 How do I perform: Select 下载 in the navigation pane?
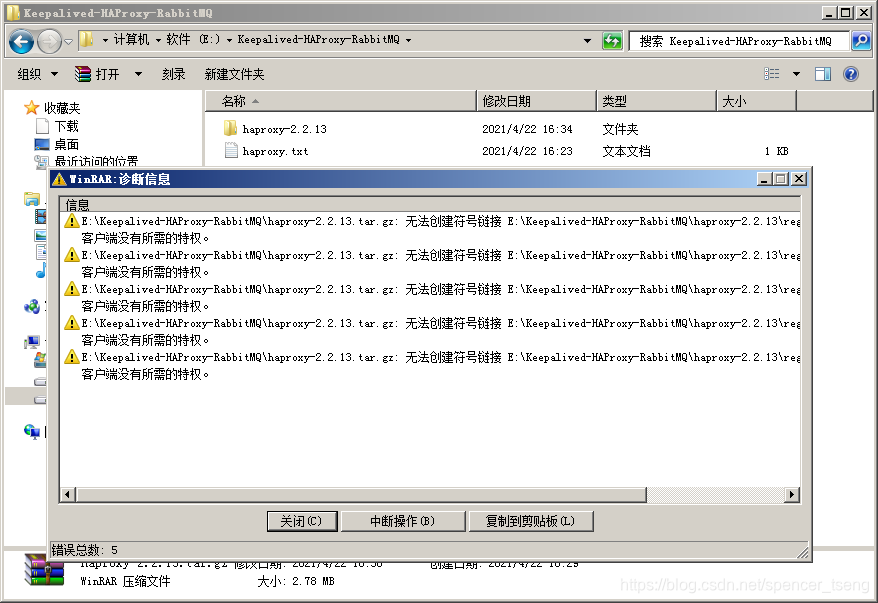(x=66, y=126)
